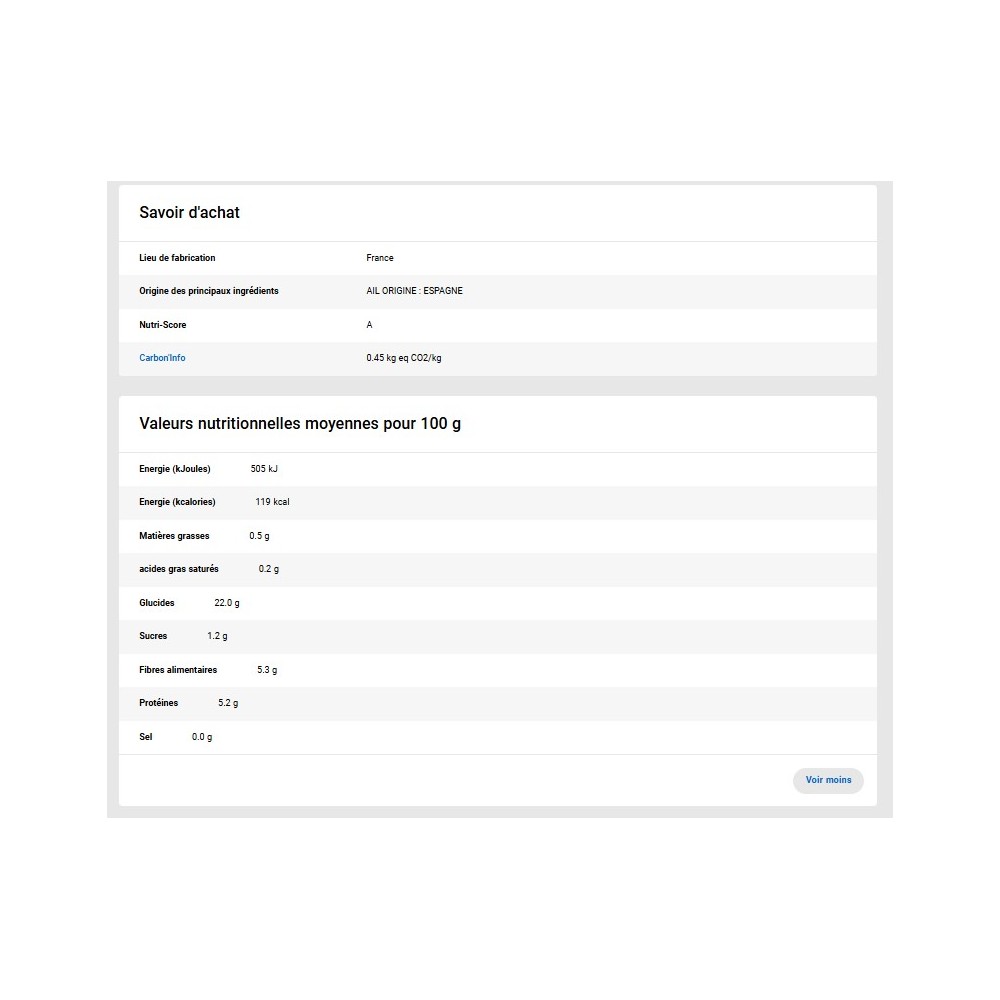Click the Nutri-Score value A
Viewport: 1000px width, 1000px height.
point(370,325)
